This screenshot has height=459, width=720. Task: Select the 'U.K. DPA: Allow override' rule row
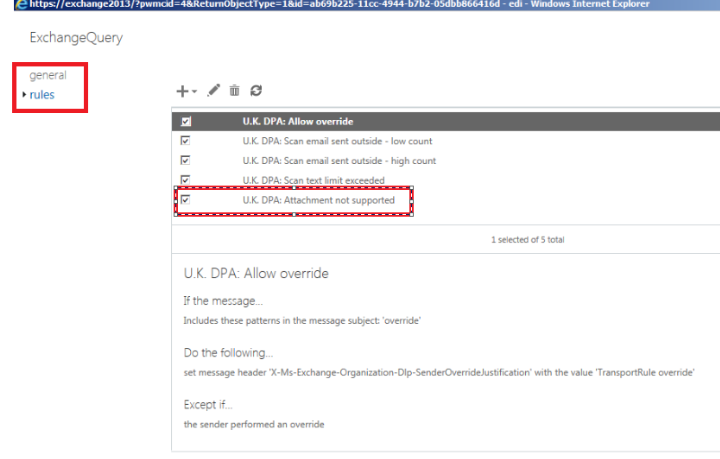tap(296, 122)
